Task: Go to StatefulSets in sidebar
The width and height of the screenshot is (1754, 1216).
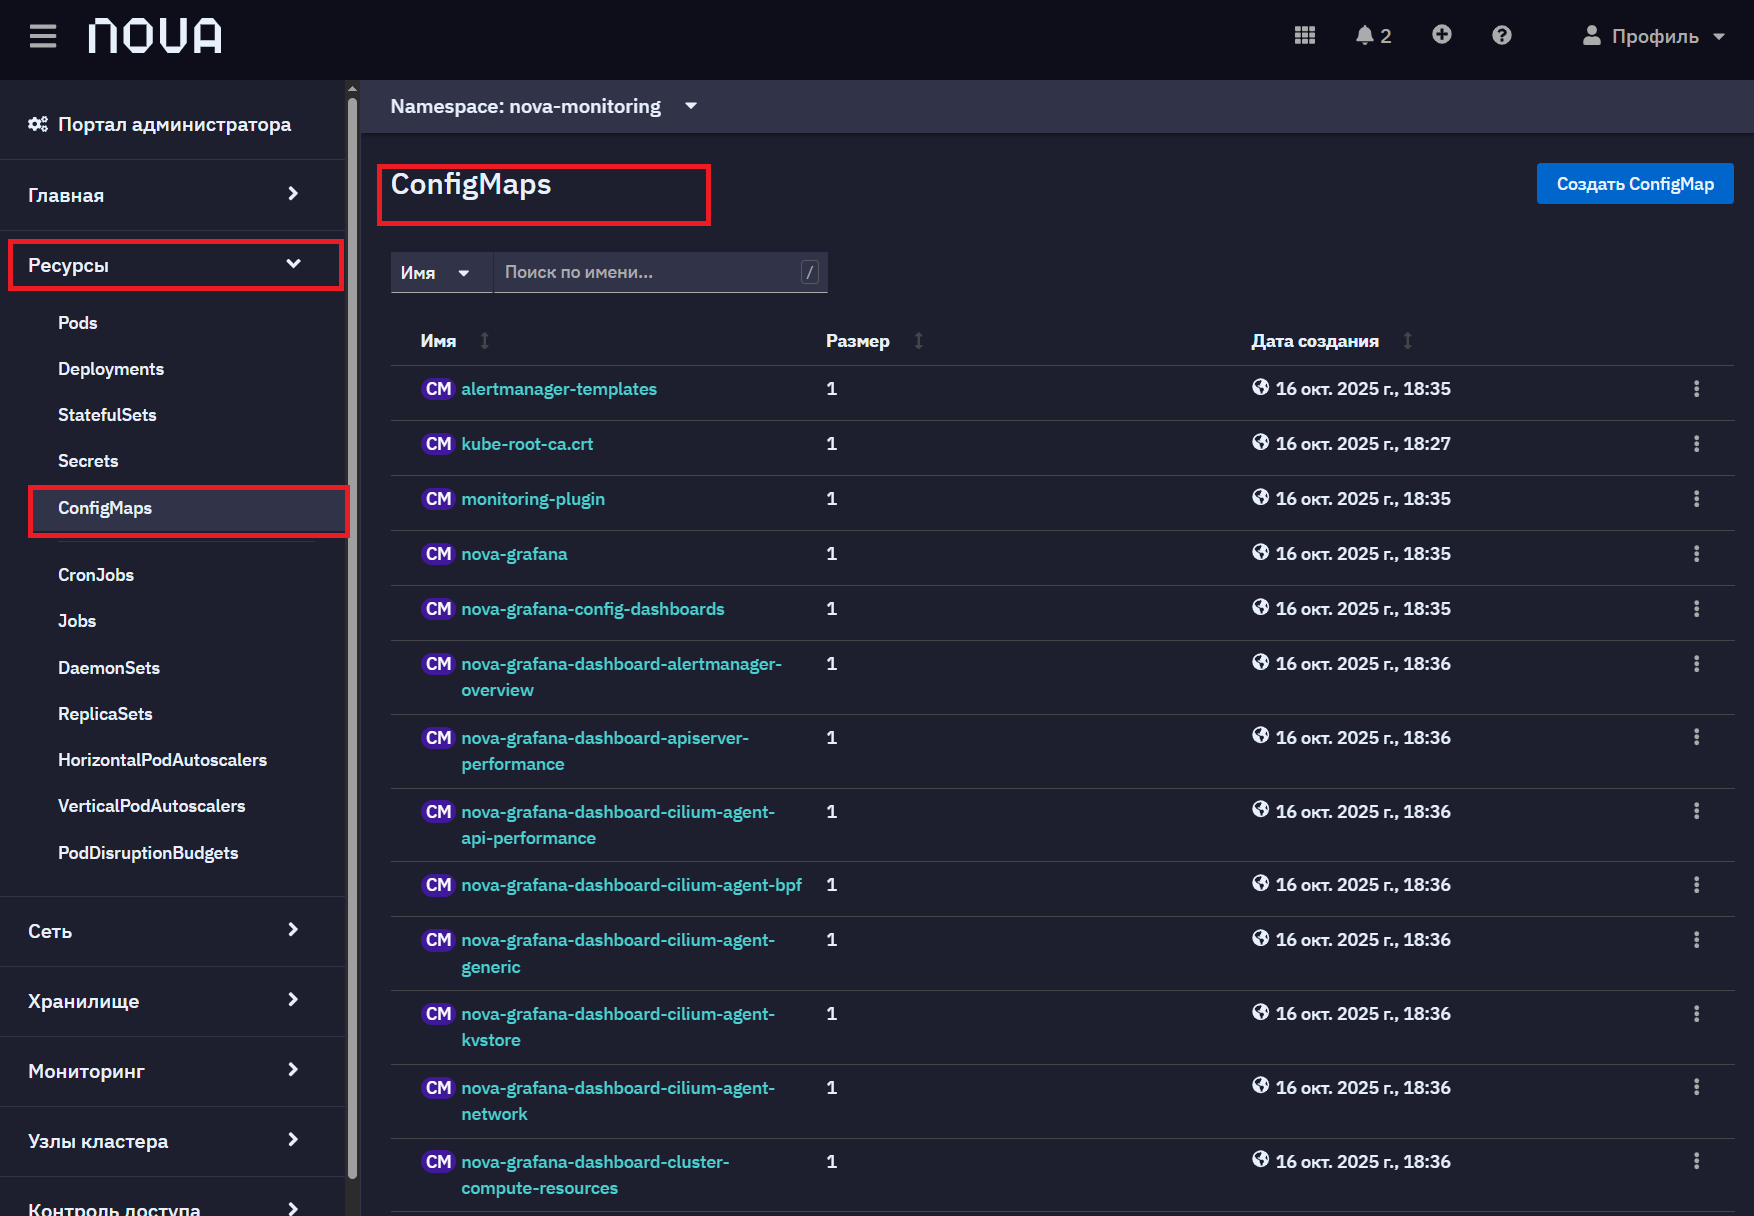Action: pyautogui.click(x=107, y=415)
